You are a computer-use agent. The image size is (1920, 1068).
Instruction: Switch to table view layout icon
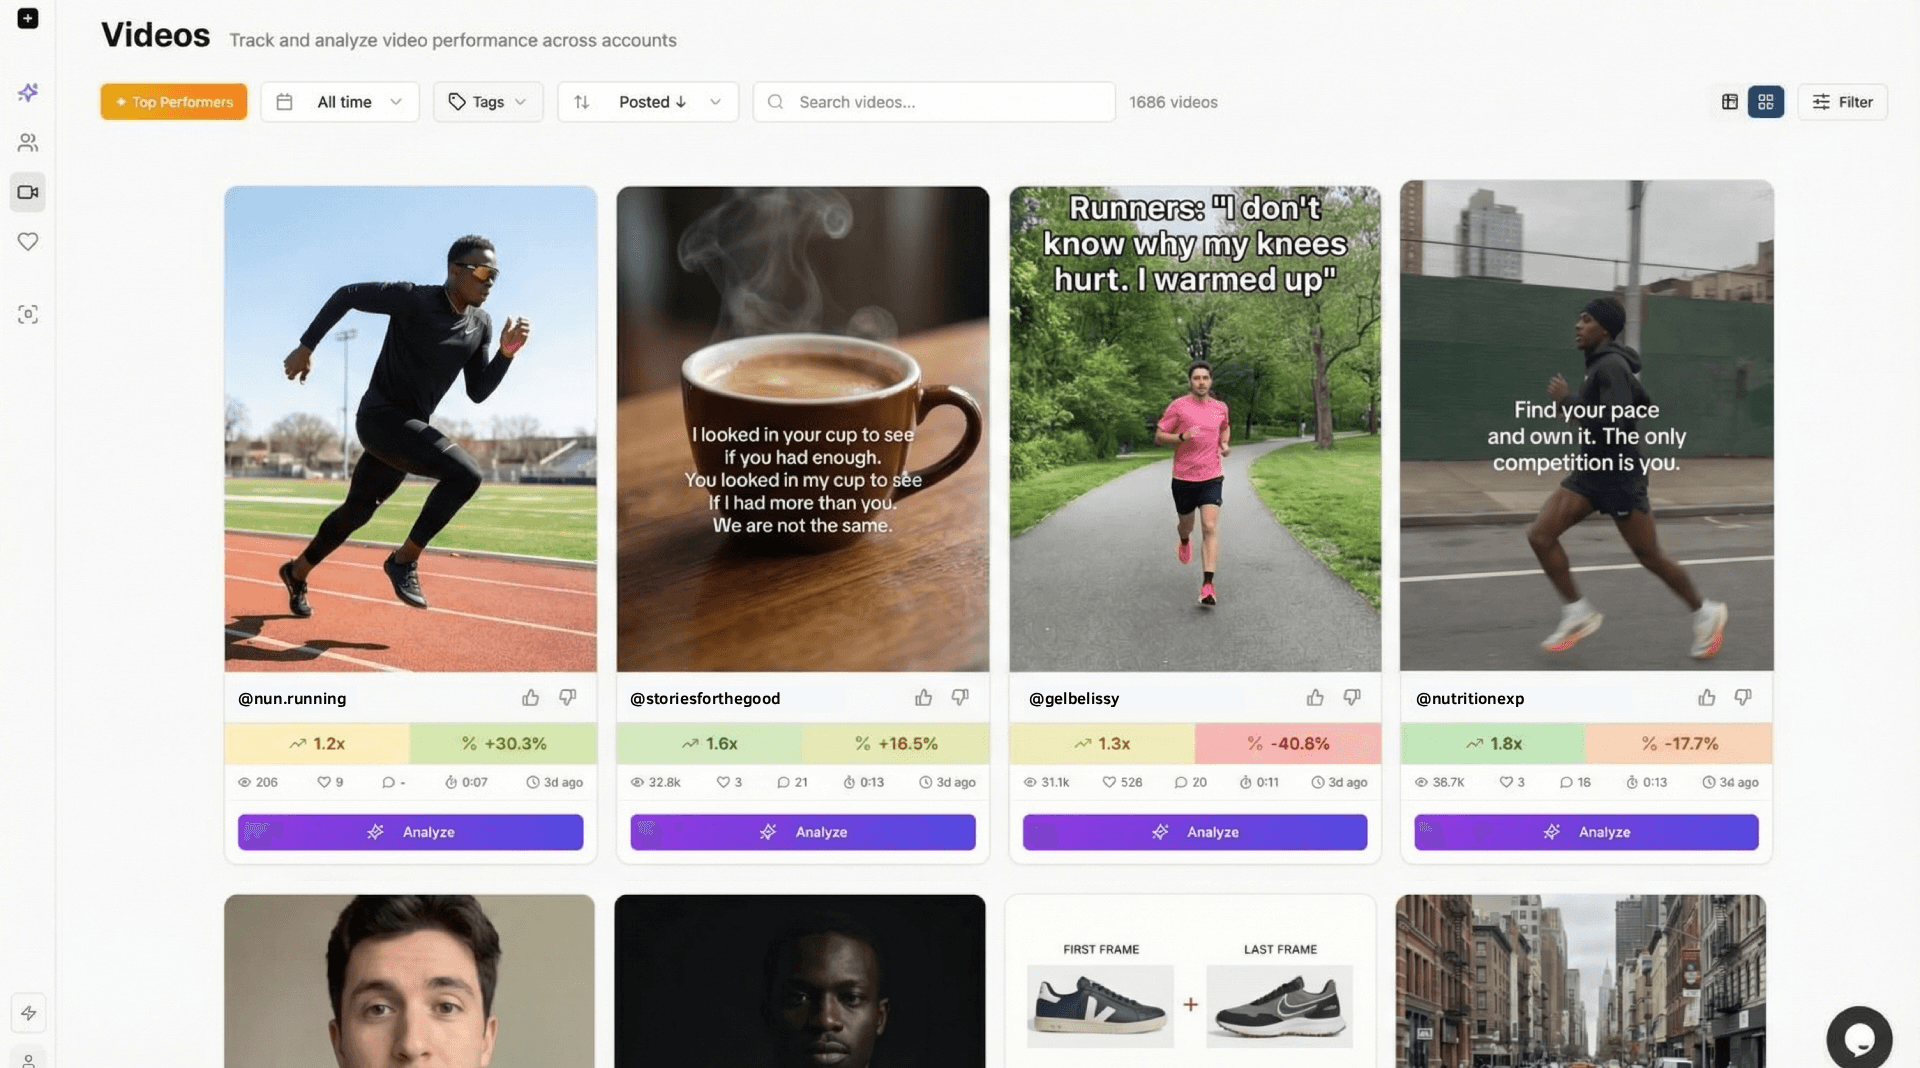click(x=1729, y=101)
